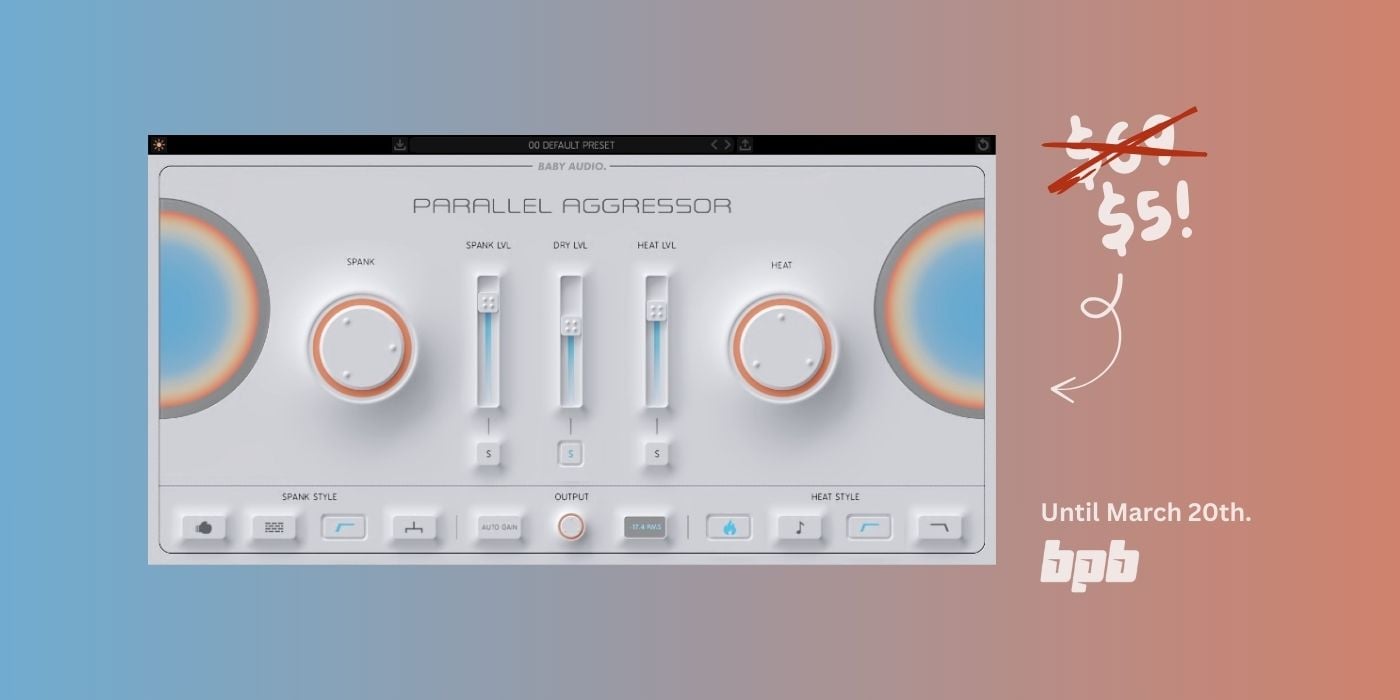Toggle the Heat Style high-cut filter button
The width and height of the screenshot is (1400, 700).
coord(939,528)
